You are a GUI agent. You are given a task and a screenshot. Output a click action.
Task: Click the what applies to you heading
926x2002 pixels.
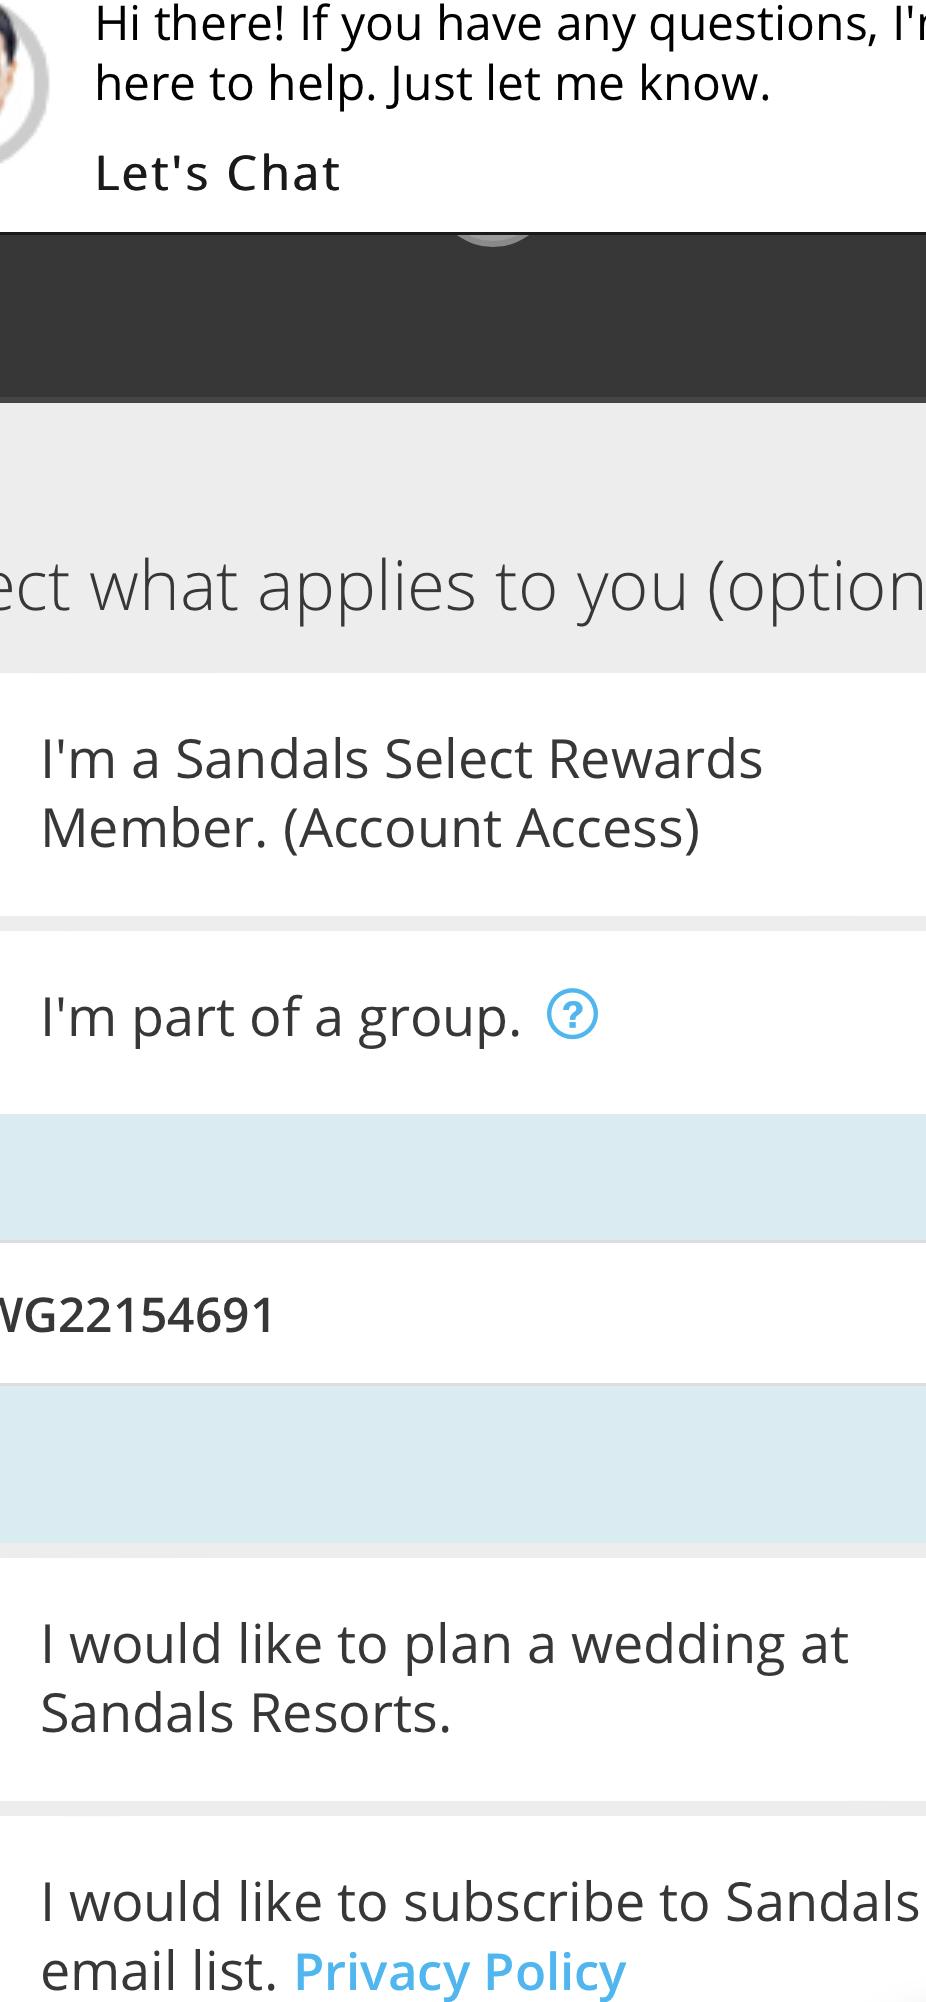click(463, 586)
